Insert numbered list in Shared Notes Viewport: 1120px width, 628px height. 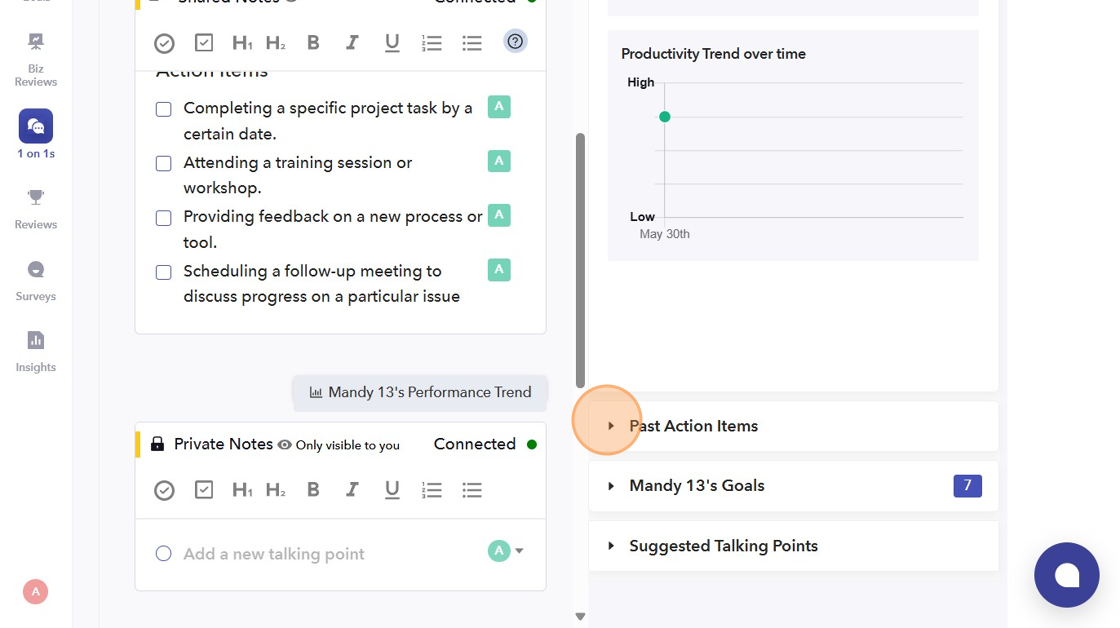coord(432,43)
